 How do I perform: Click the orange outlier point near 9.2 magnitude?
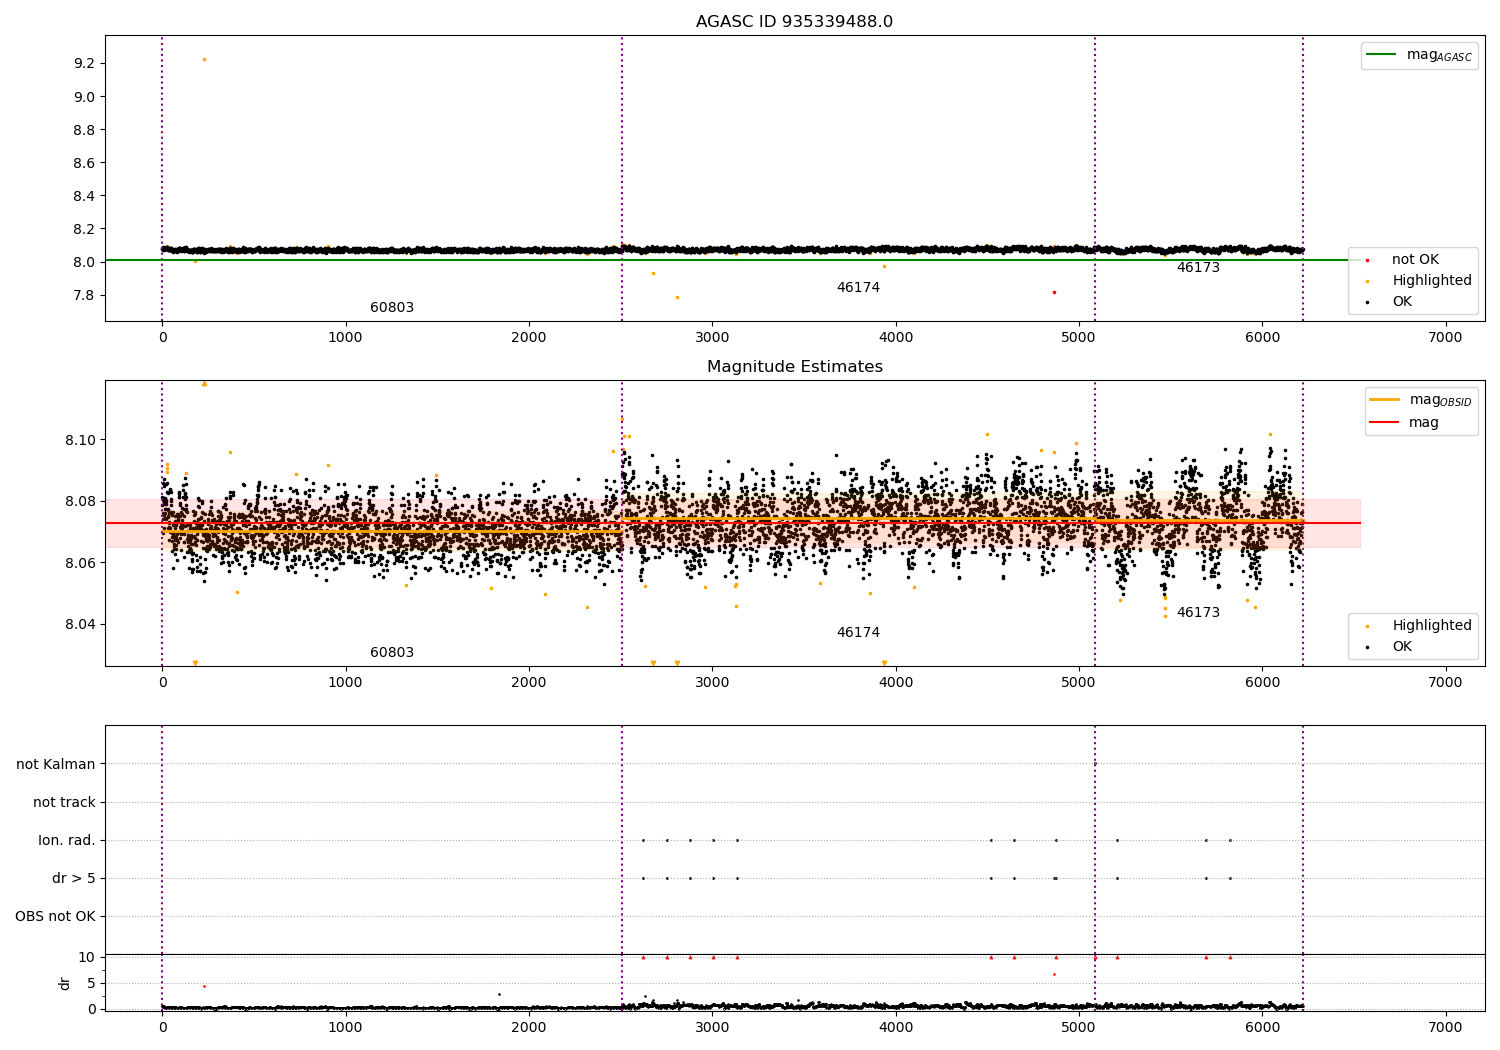(205, 59)
